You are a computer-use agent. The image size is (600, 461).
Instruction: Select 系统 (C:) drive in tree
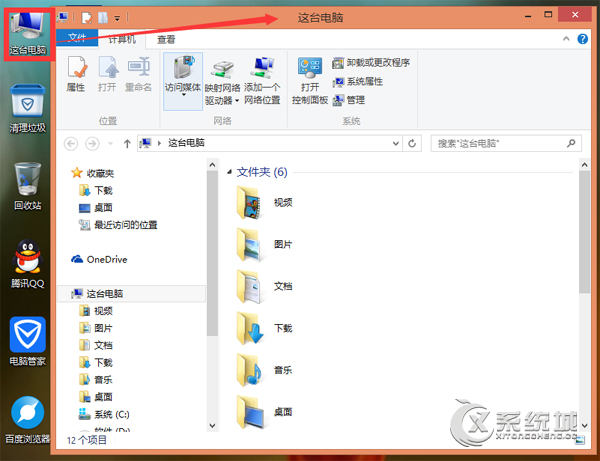[x=104, y=414]
